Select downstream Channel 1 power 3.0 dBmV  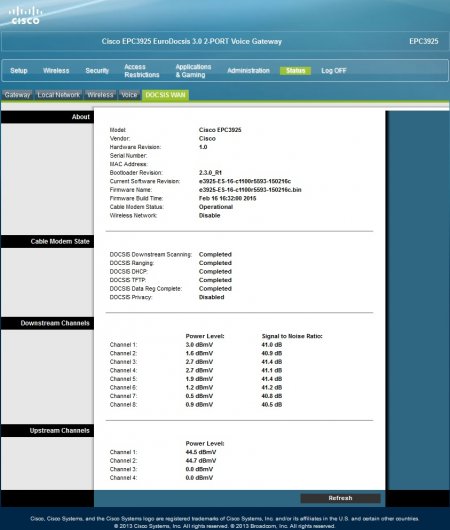(199, 345)
